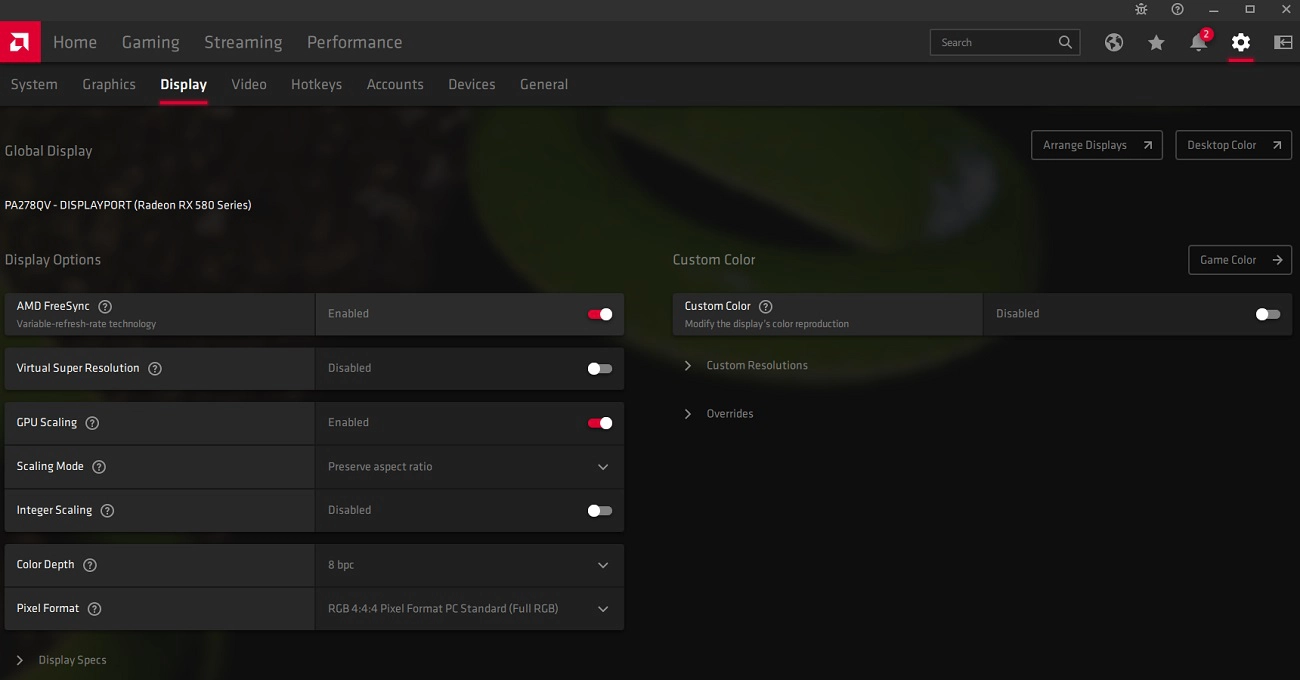Show help for AMD FreeSync

click(x=105, y=307)
